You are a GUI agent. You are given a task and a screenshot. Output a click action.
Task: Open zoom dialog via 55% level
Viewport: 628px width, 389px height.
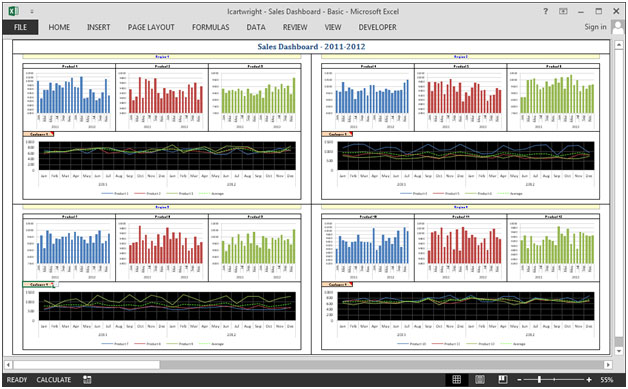(x=607, y=380)
